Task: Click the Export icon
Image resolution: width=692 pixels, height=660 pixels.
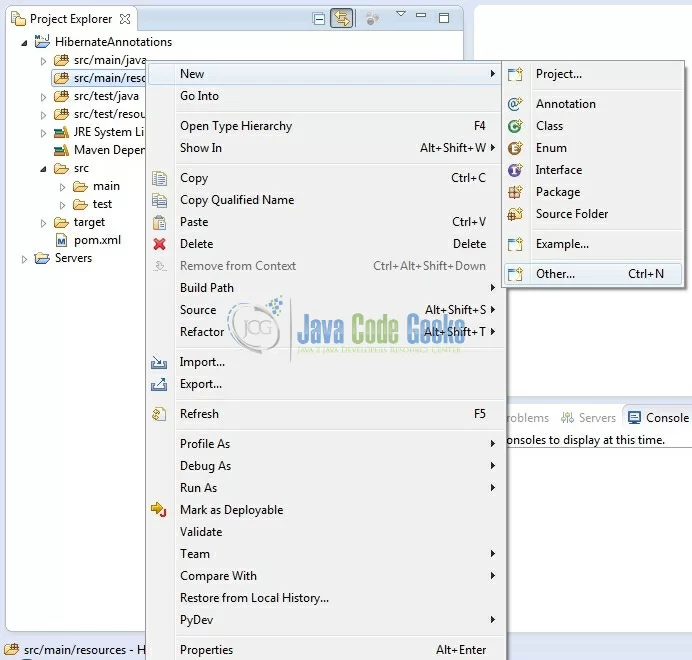Action: (x=159, y=385)
